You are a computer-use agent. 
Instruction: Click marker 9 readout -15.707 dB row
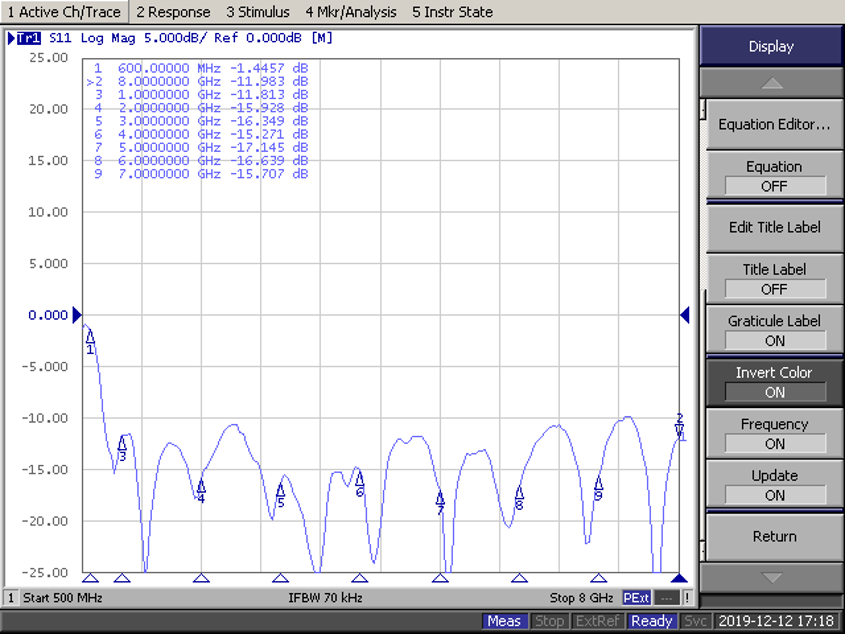tap(200, 174)
